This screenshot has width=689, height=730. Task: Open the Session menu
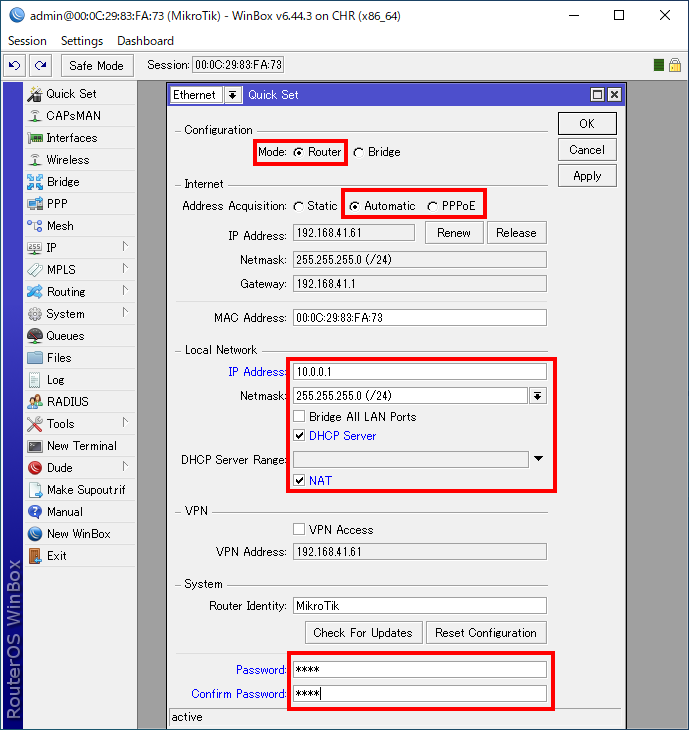coord(27,41)
